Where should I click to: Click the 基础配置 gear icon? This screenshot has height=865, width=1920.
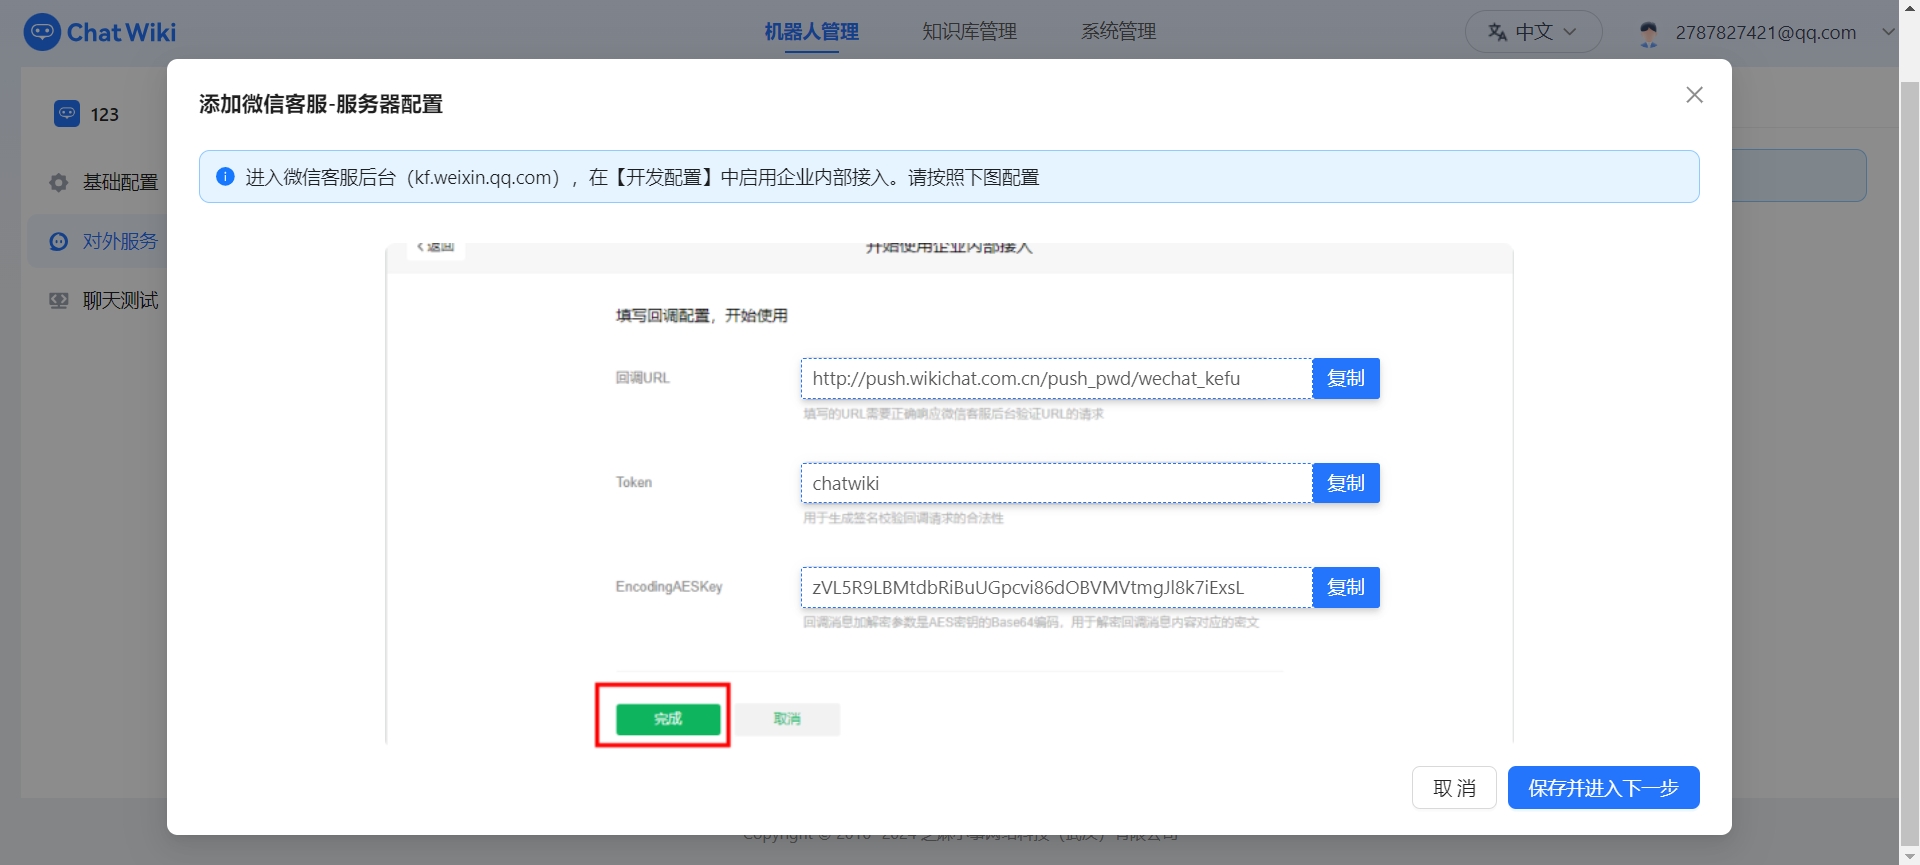tap(59, 182)
